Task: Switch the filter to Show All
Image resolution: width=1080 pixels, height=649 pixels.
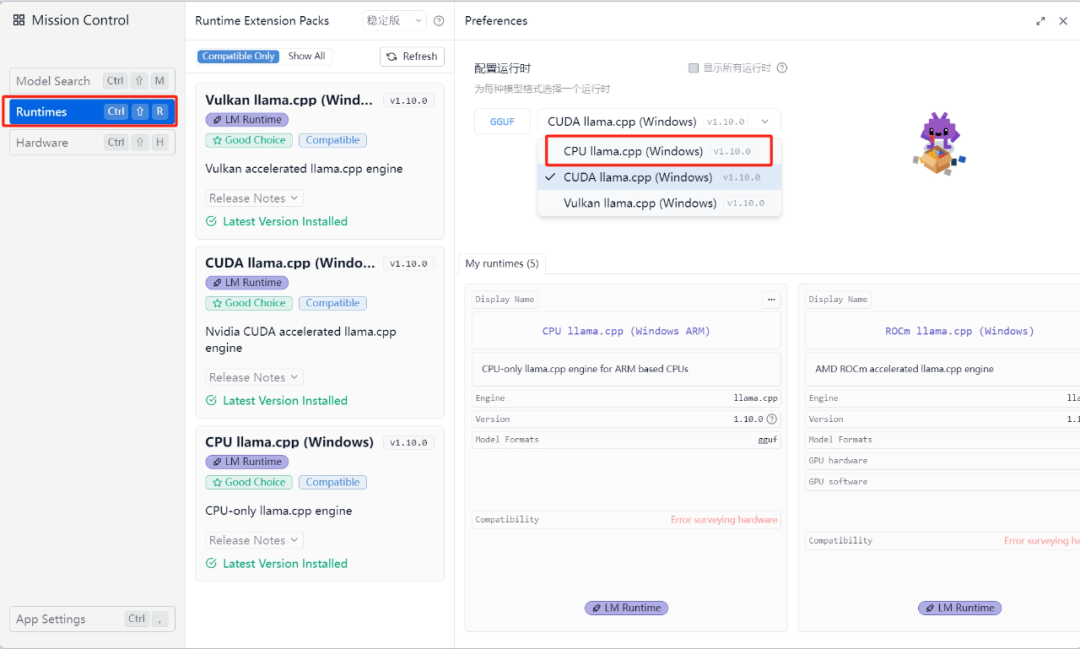Action: (x=307, y=56)
